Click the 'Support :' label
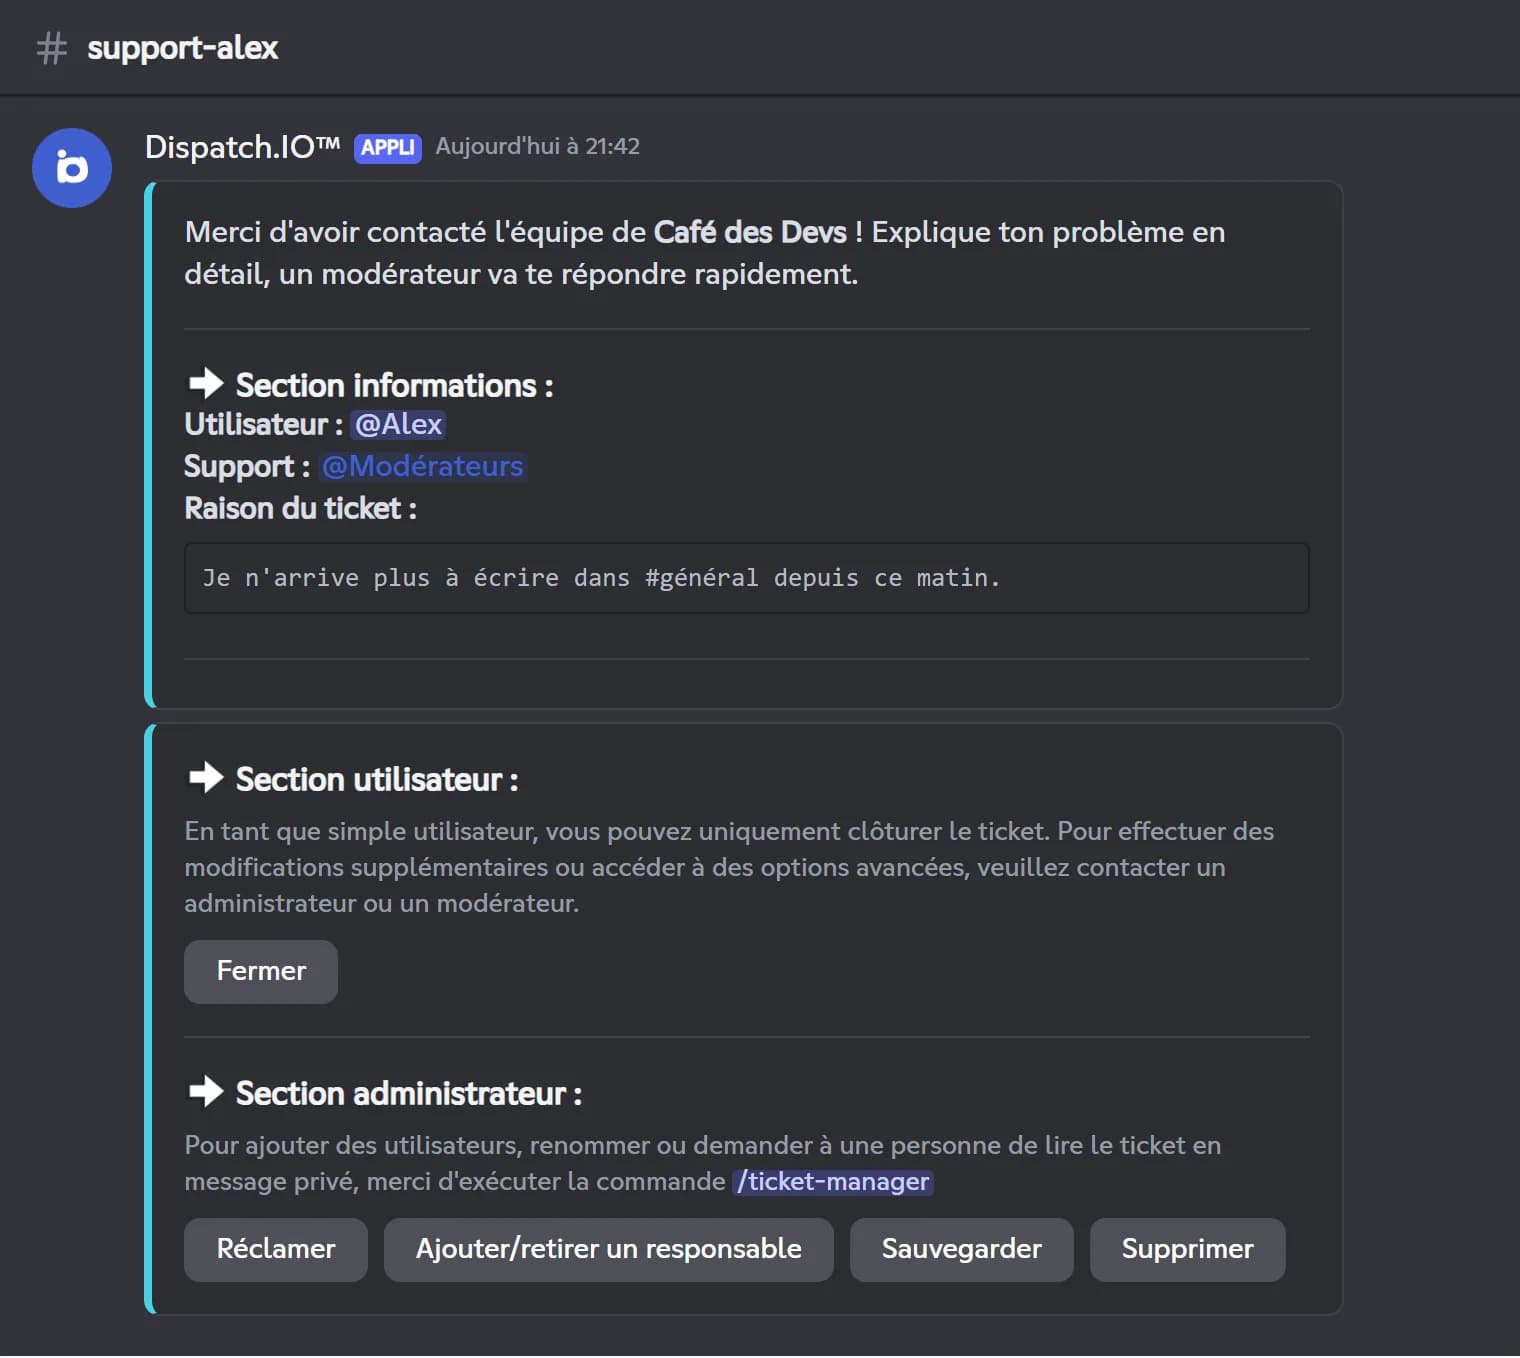1520x1358 pixels. (x=247, y=466)
